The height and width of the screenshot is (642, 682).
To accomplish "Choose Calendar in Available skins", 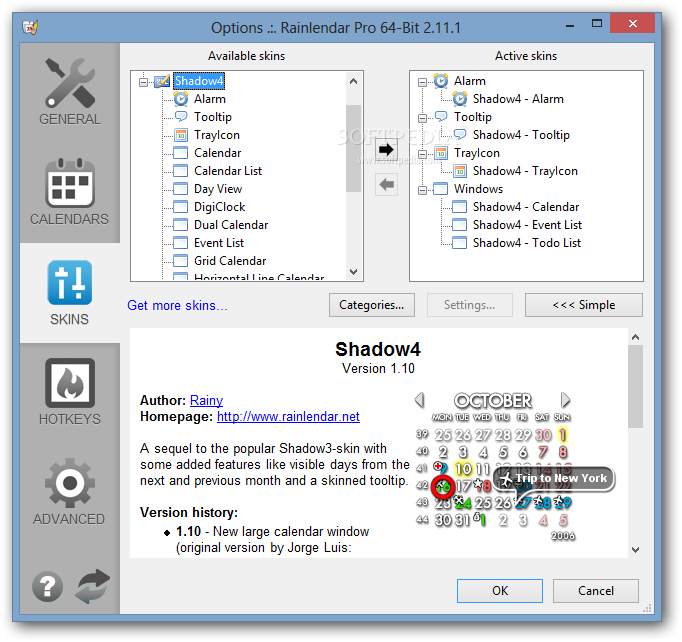I will [x=217, y=153].
